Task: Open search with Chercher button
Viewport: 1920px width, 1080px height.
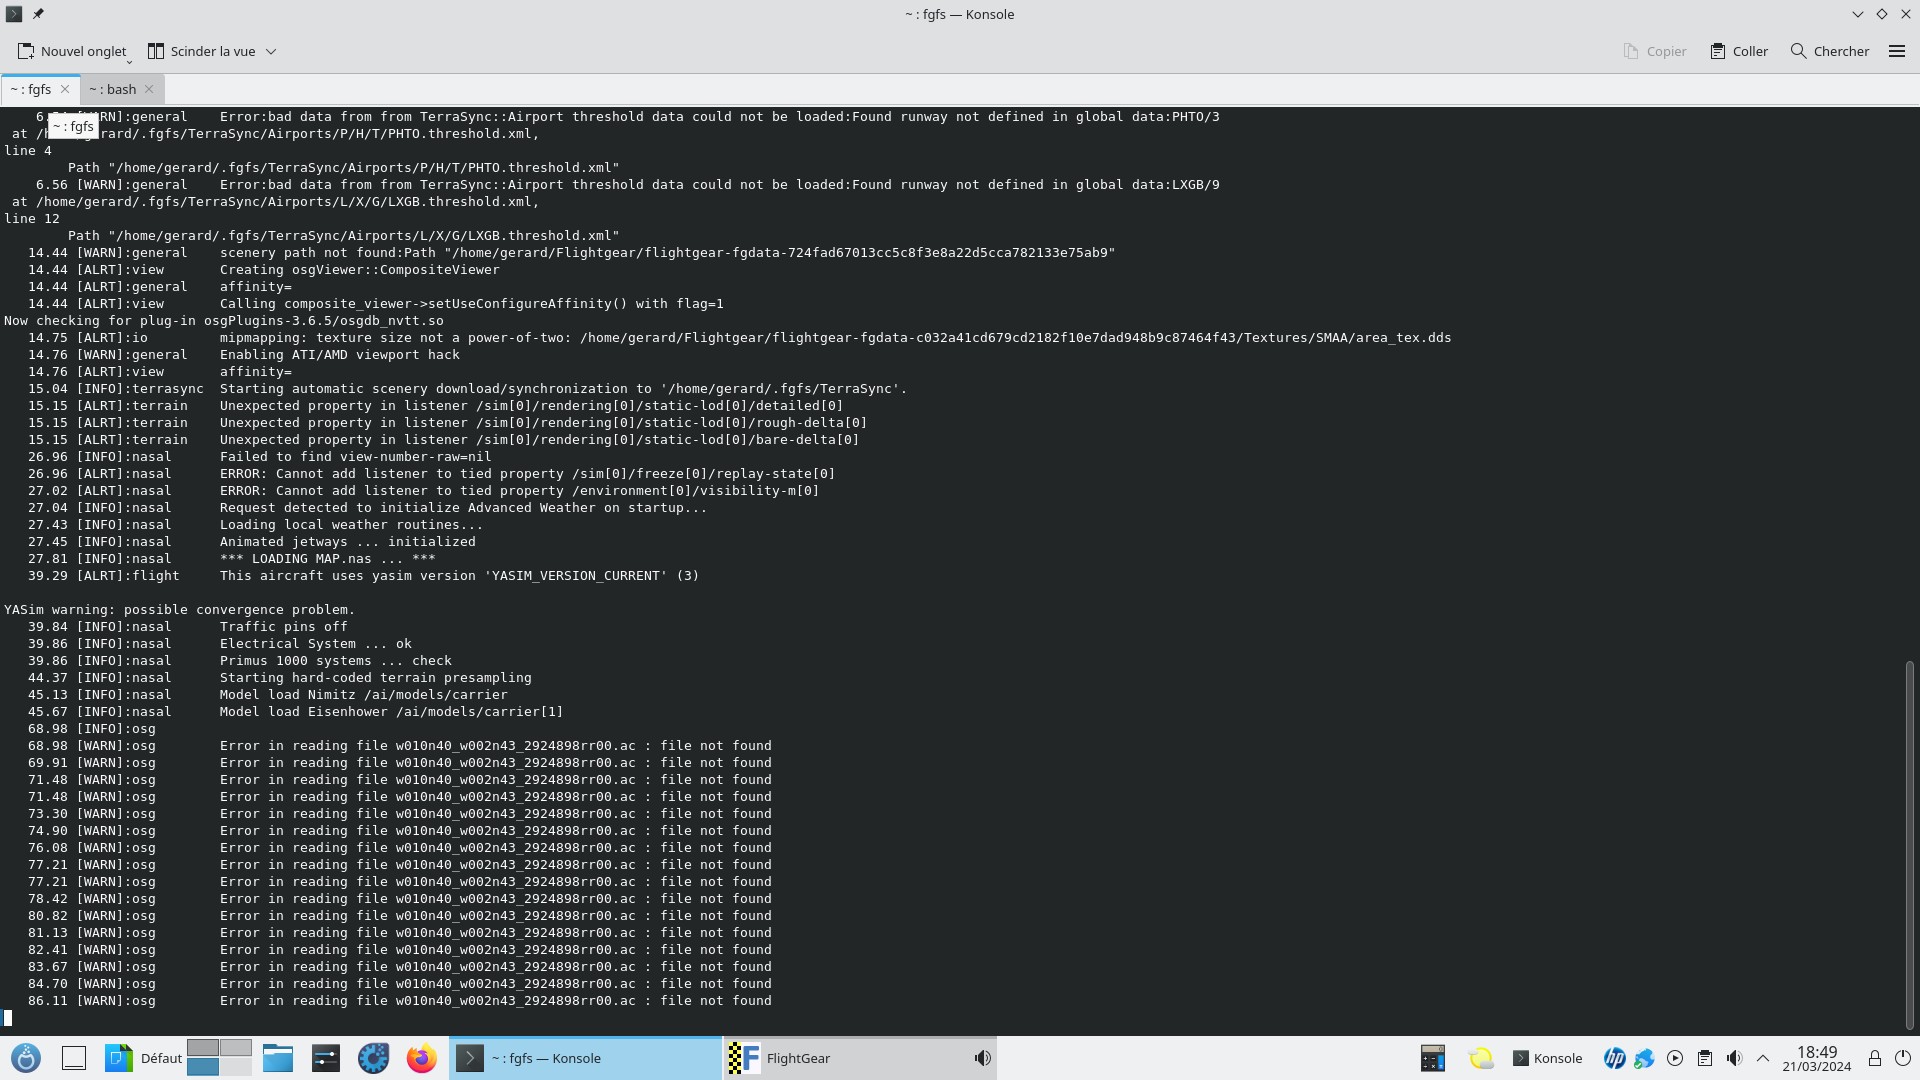Action: (1830, 51)
